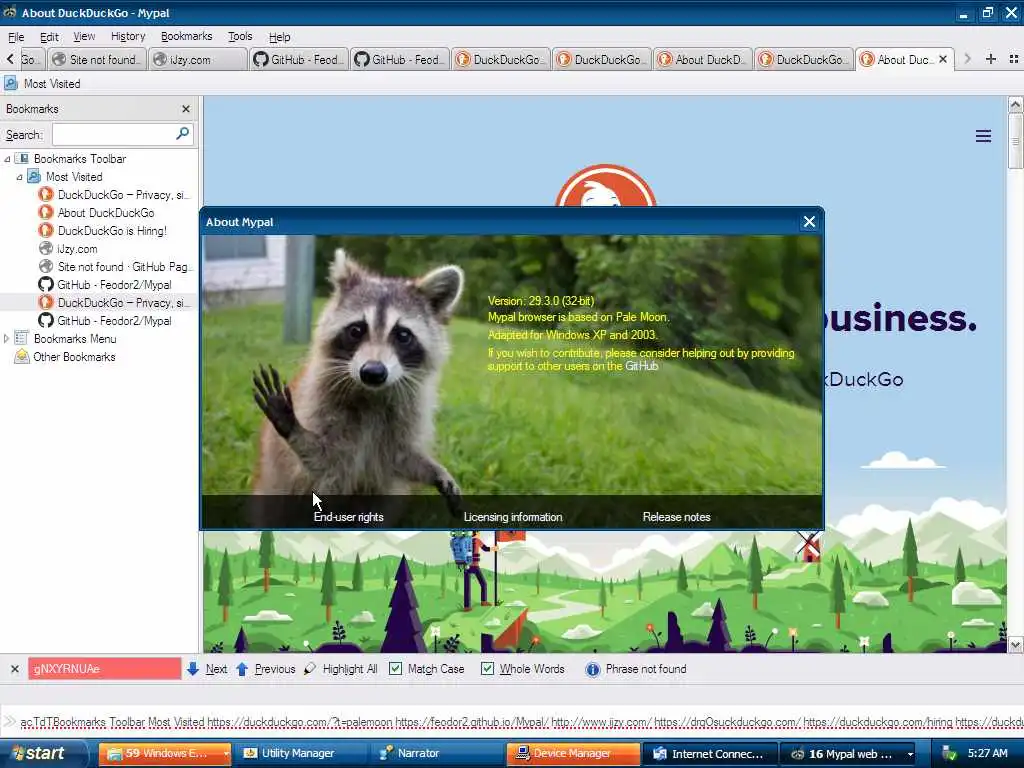The height and width of the screenshot is (768, 1024).
Task: Click the system tray network icon
Action: click(949, 754)
